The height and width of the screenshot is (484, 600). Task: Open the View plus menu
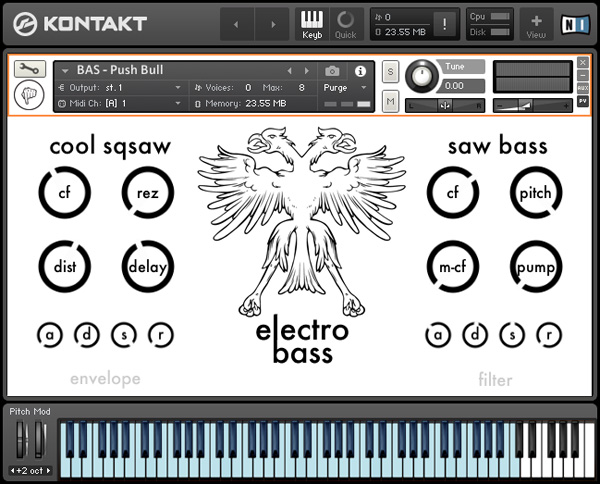pos(536,24)
